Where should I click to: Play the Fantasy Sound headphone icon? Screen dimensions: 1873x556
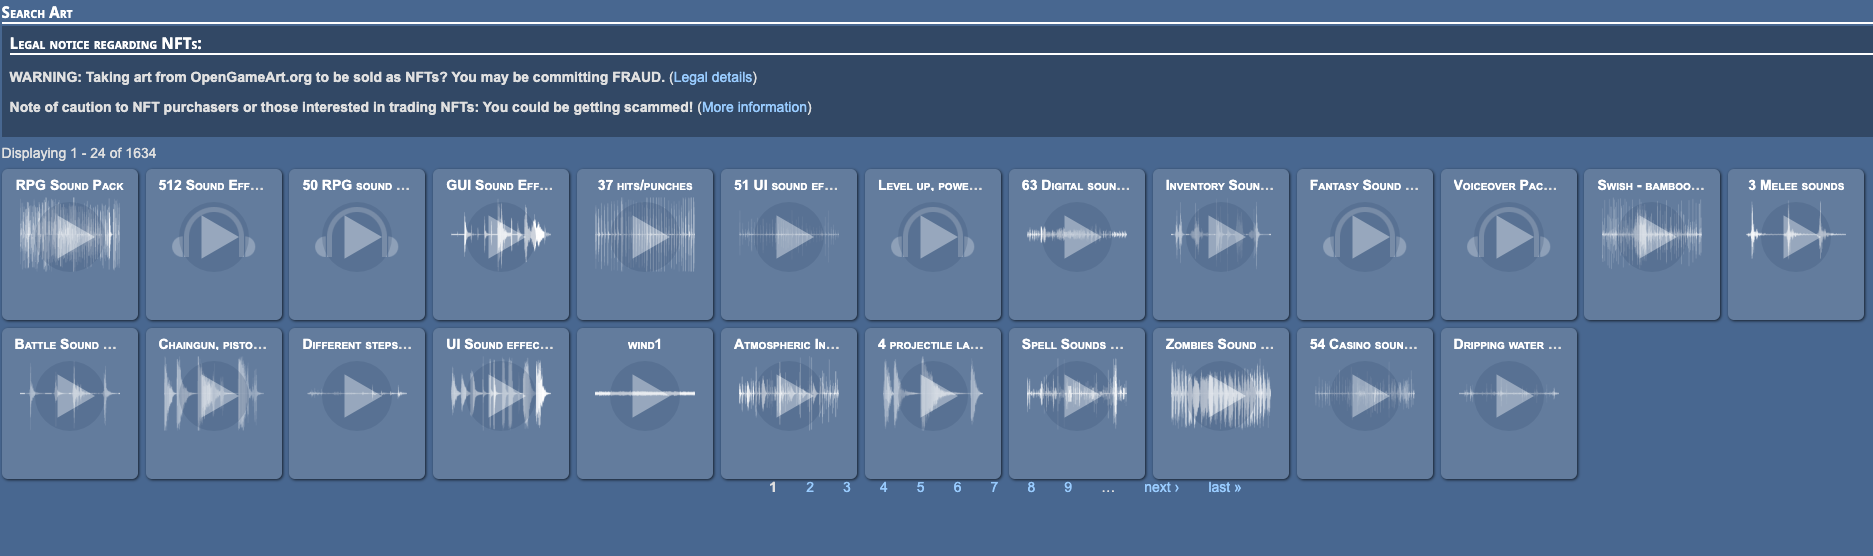tap(1364, 236)
